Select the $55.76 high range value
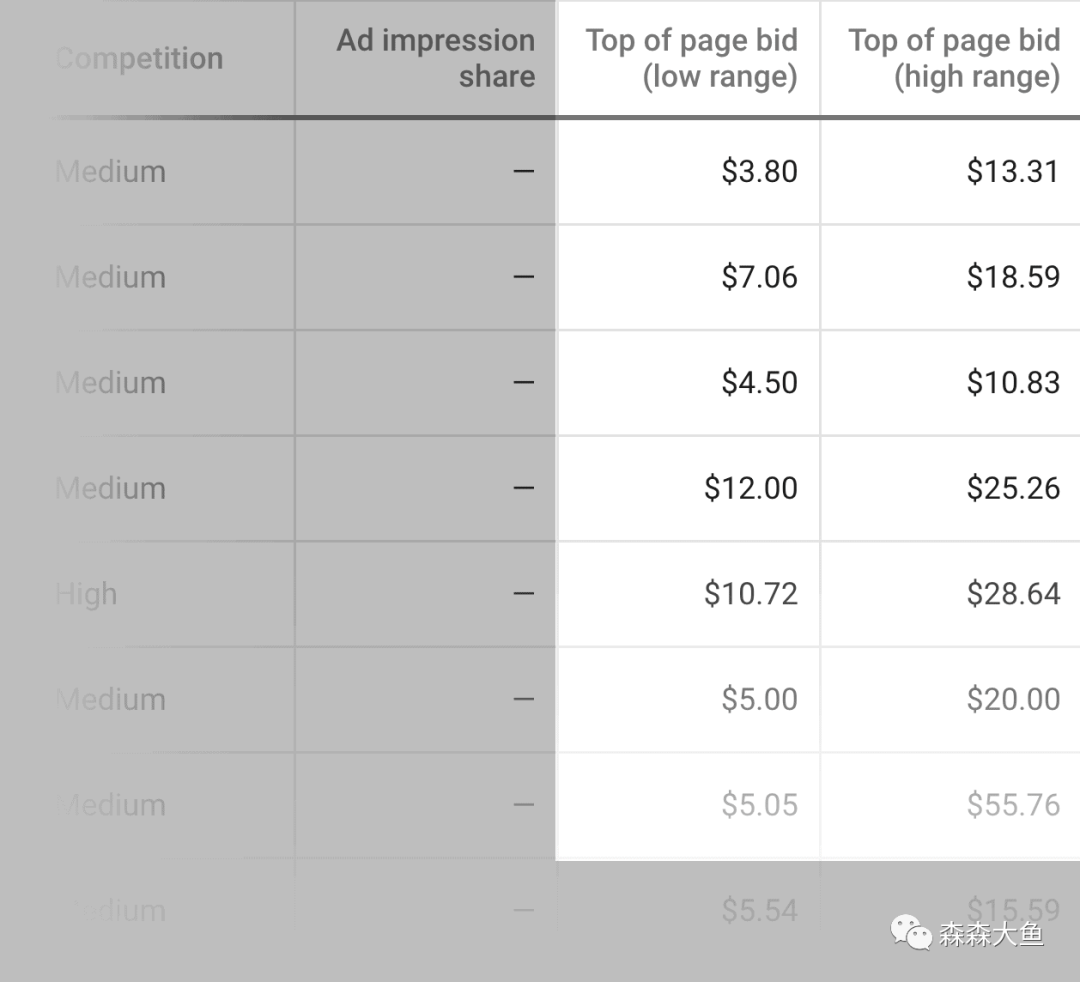Screen dimensions: 1080x982 pos(1012,805)
